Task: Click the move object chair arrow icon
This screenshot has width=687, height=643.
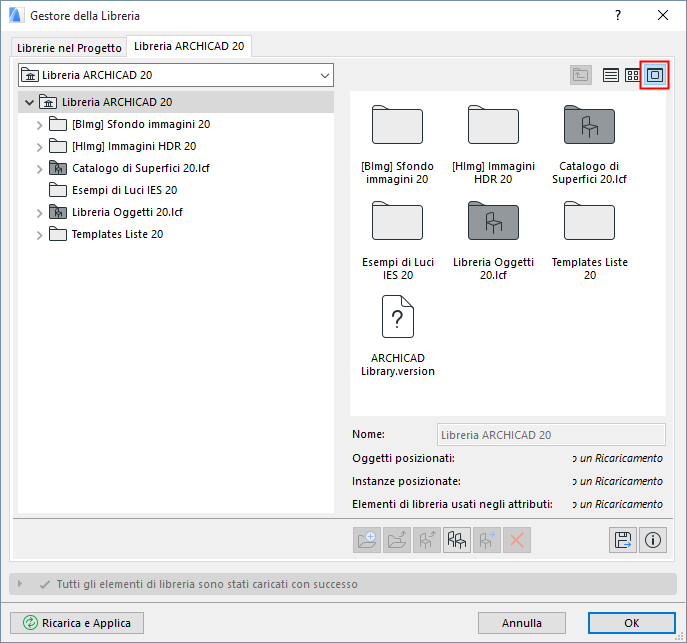Action: [486, 540]
